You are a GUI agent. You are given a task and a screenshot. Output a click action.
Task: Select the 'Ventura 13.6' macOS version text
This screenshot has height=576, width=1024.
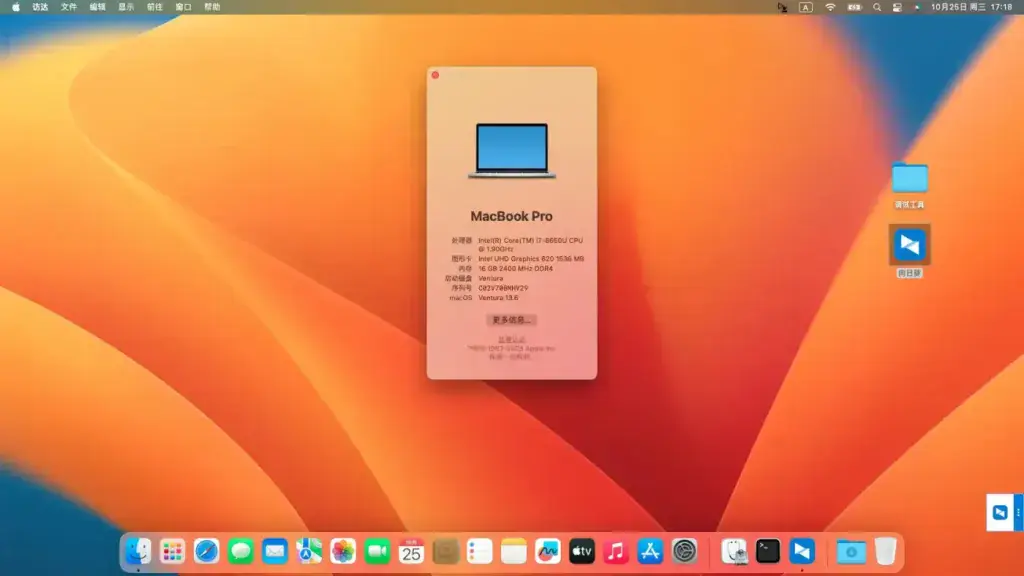tap(498, 298)
